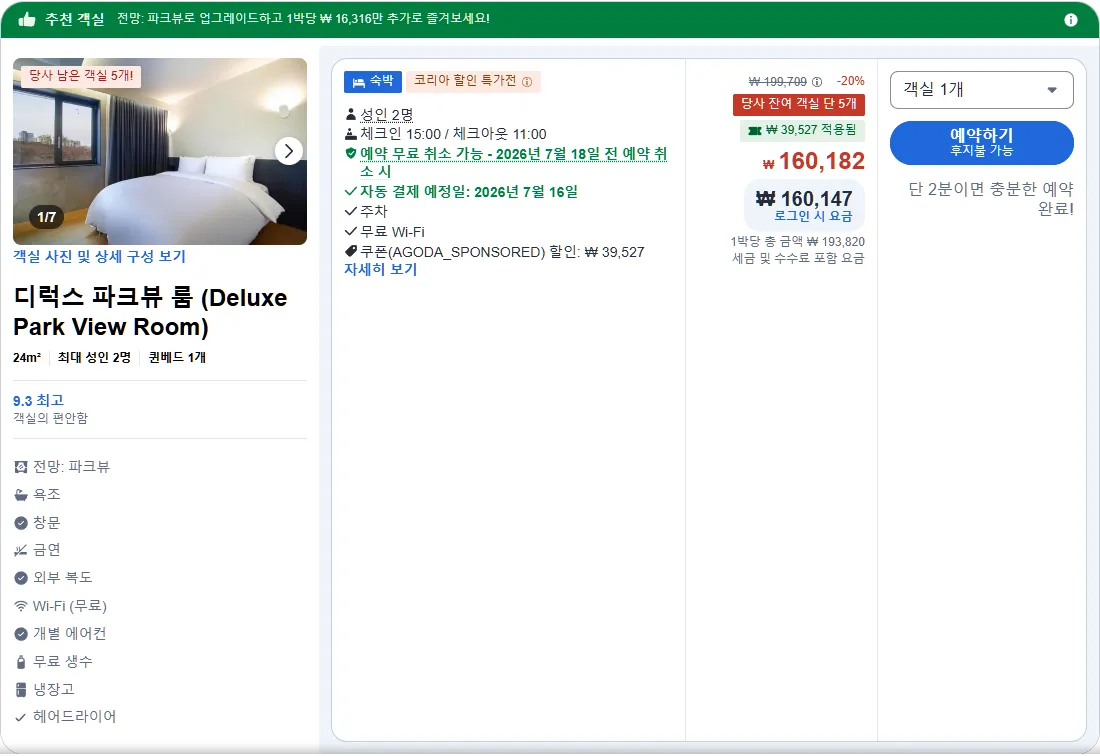Click the Deluxe Park View Room title
This screenshot has width=1100, height=756.
click(x=150, y=312)
